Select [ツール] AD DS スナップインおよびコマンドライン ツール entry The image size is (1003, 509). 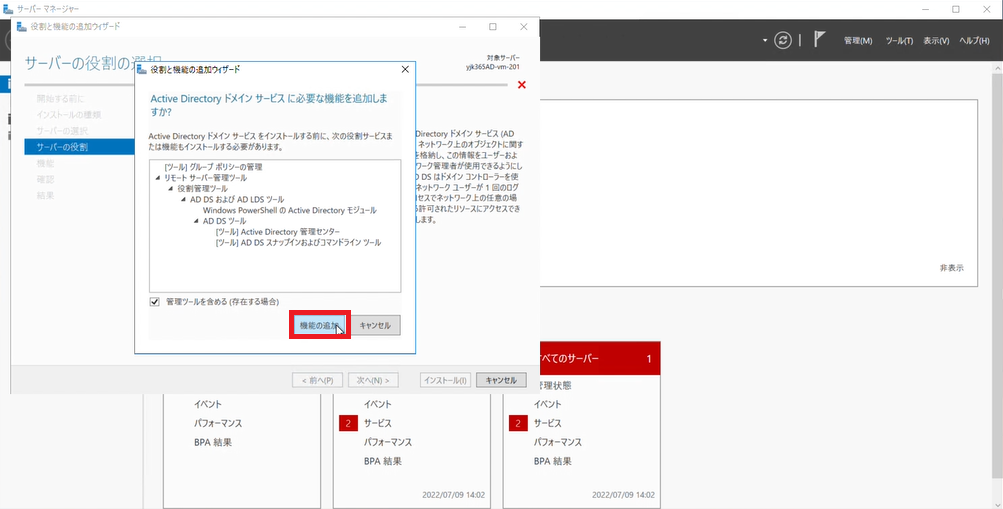pyautogui.click(x=298, y=243)
